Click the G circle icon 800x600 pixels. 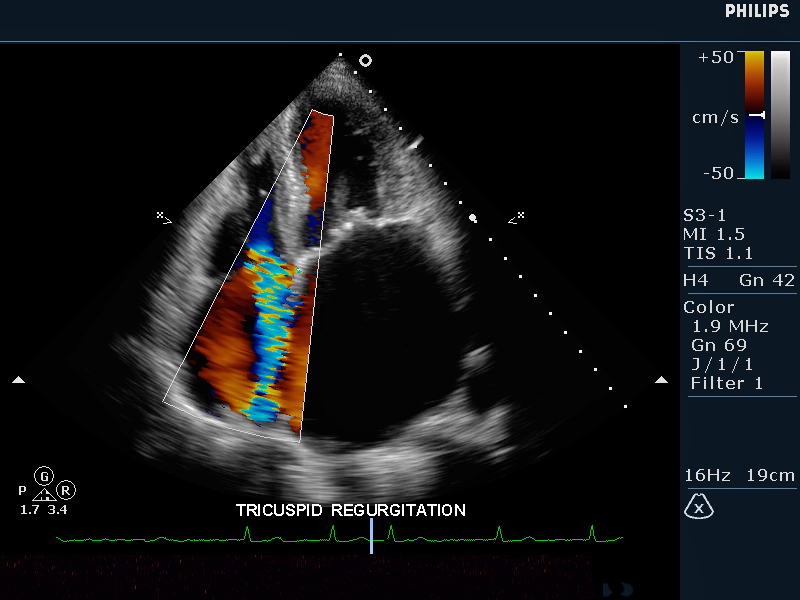pyautogui.click(x=44, y=476)
